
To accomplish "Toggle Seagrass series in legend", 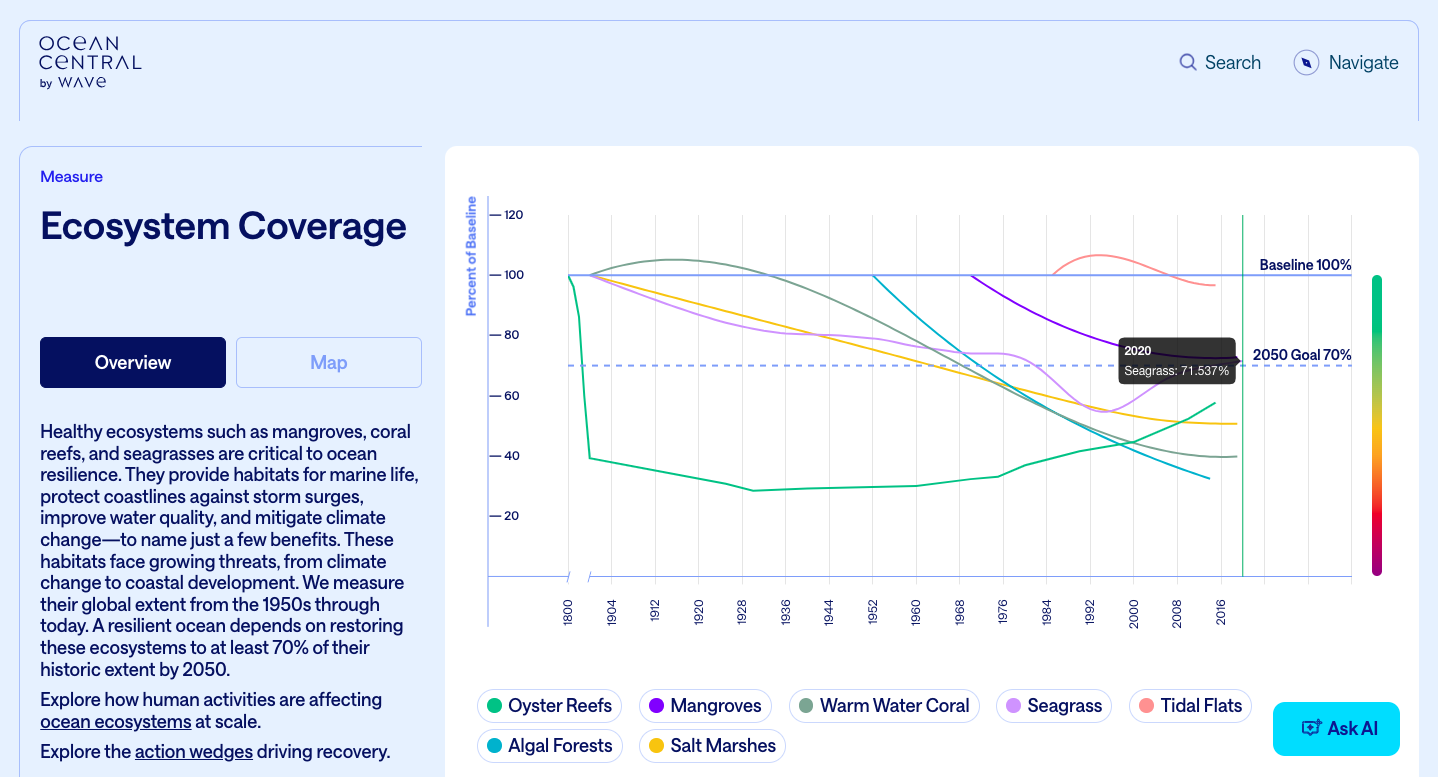I will [x=1054, y=706].
